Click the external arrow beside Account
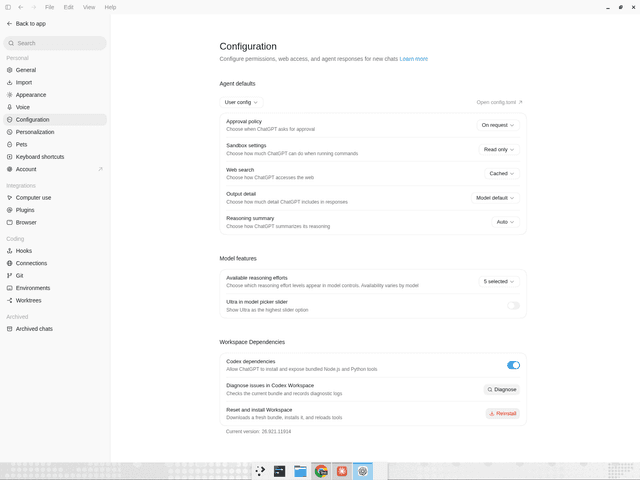 [x=100, y=169]
